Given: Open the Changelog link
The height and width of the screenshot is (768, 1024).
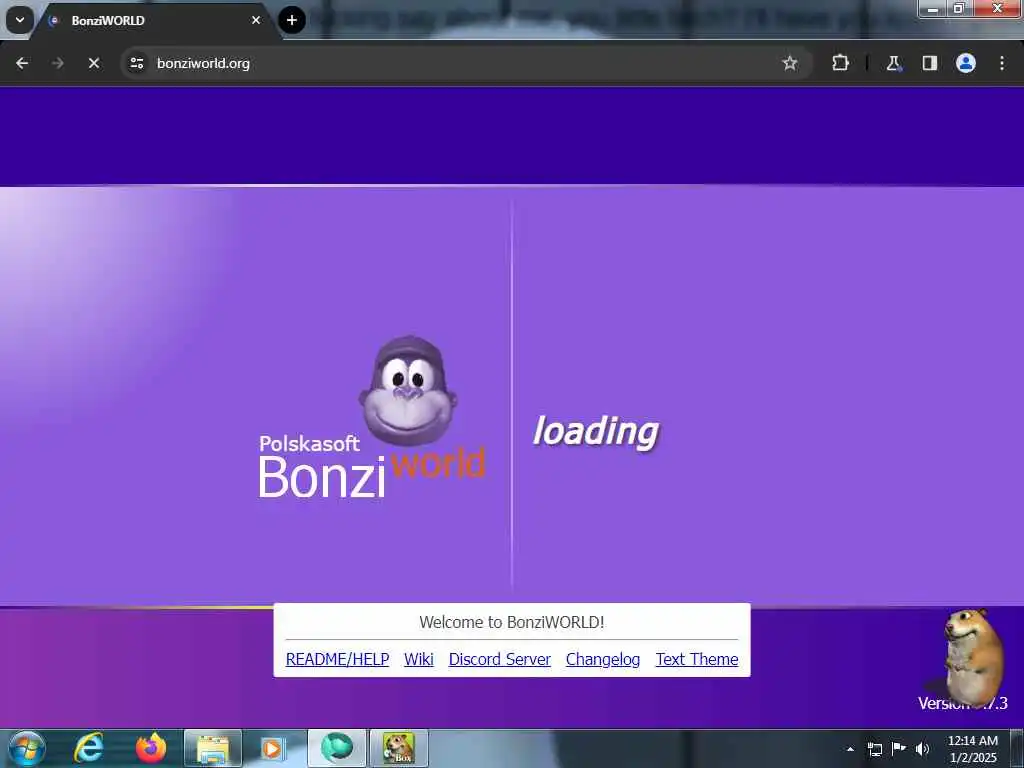Looking at the screenshot, I should 603,660.
